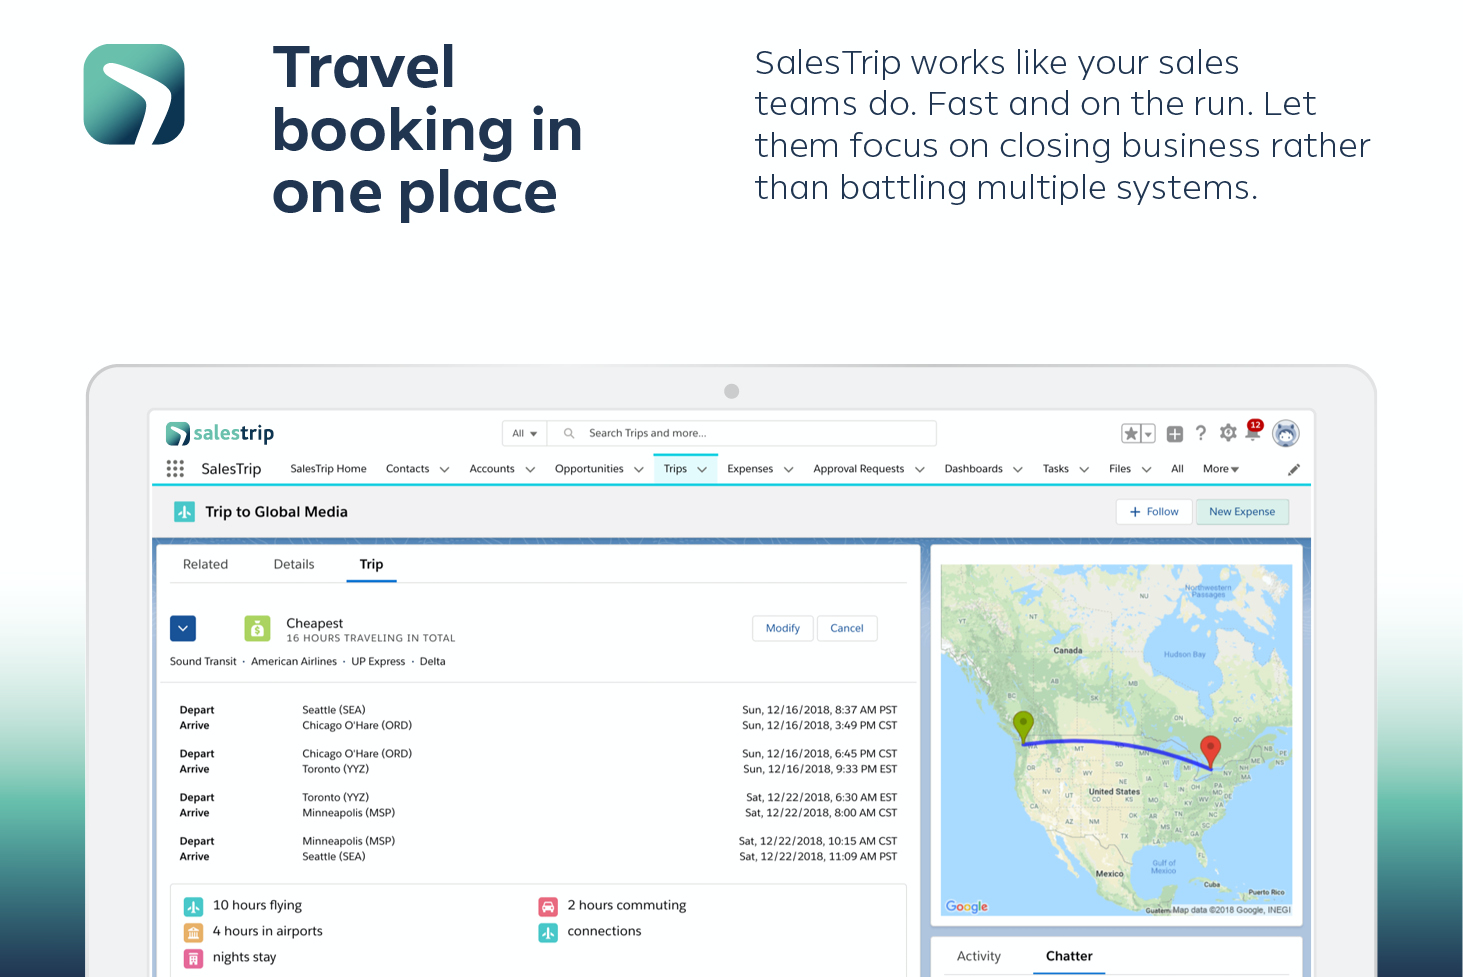The width and height of the screenshot is (1463, 977).
Task: Click the green origin map pin
Action: coord(1023,726)
